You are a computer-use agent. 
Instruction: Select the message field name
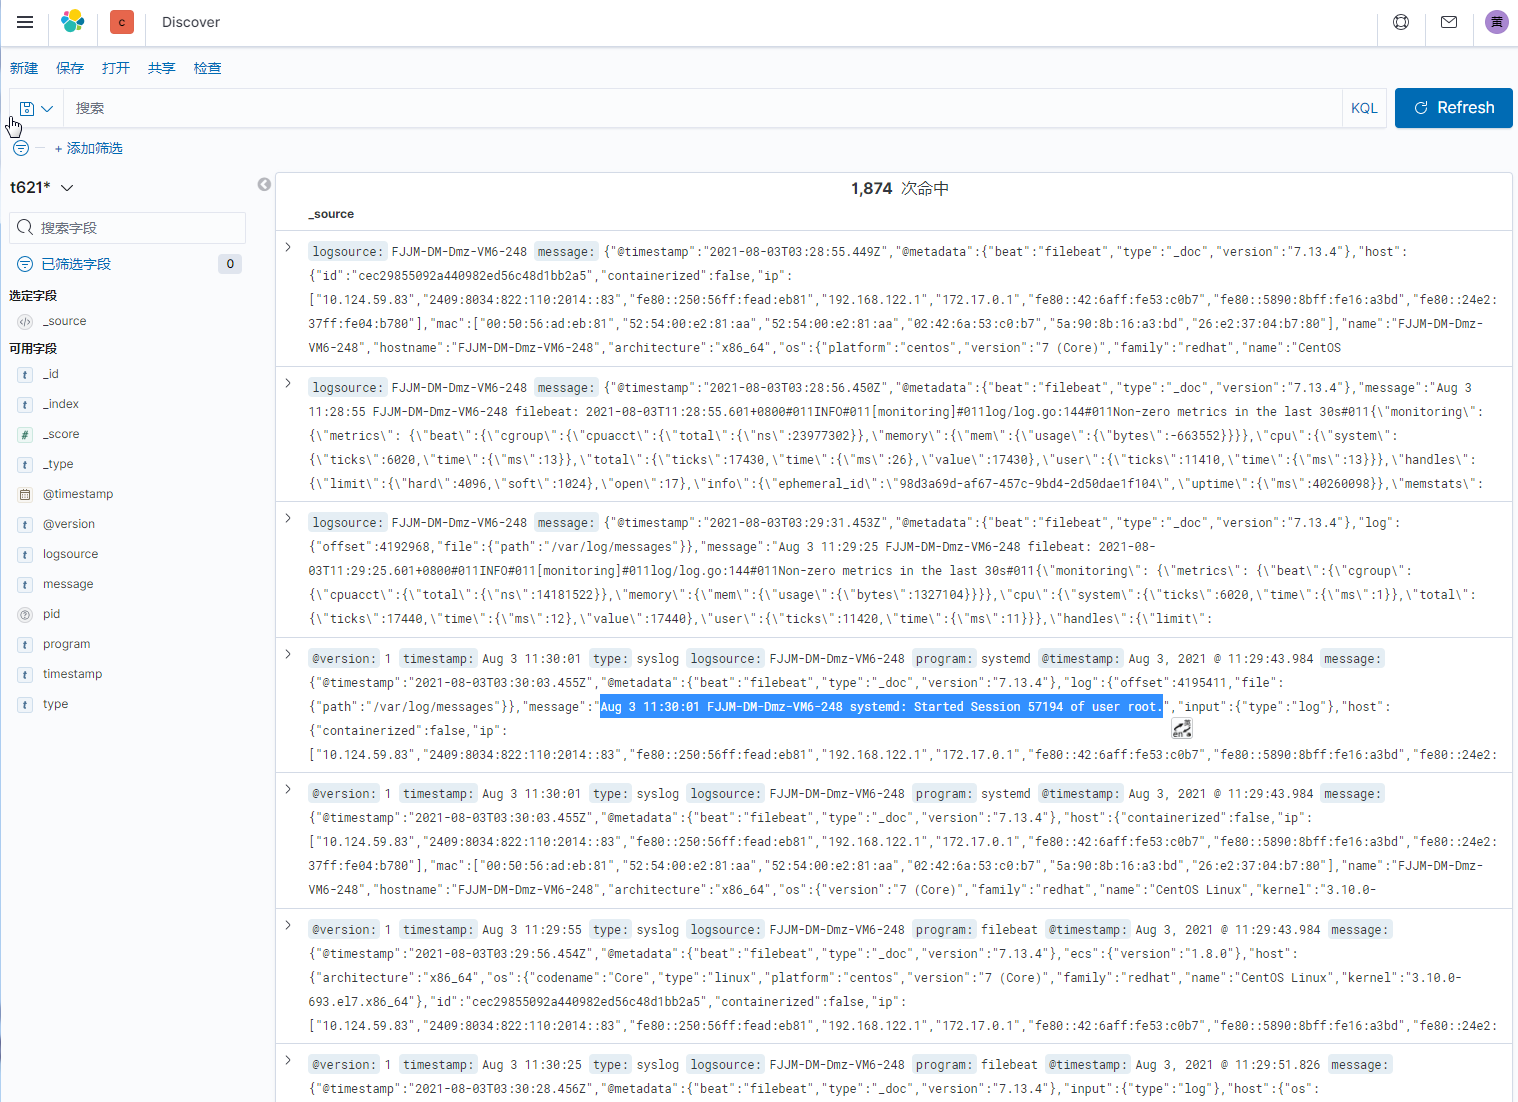[x=68, y=585]
